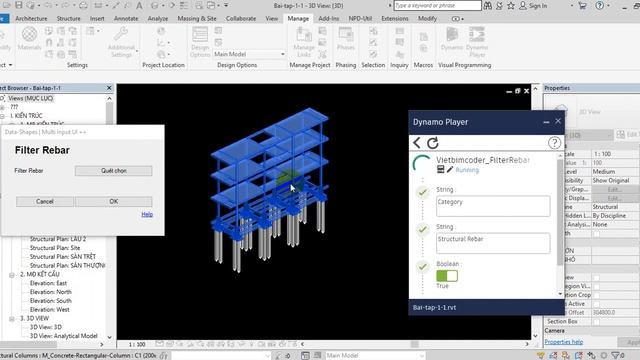Close the Project Browser panel
Viewport: 640px width, 360px height.
point(109,88)
